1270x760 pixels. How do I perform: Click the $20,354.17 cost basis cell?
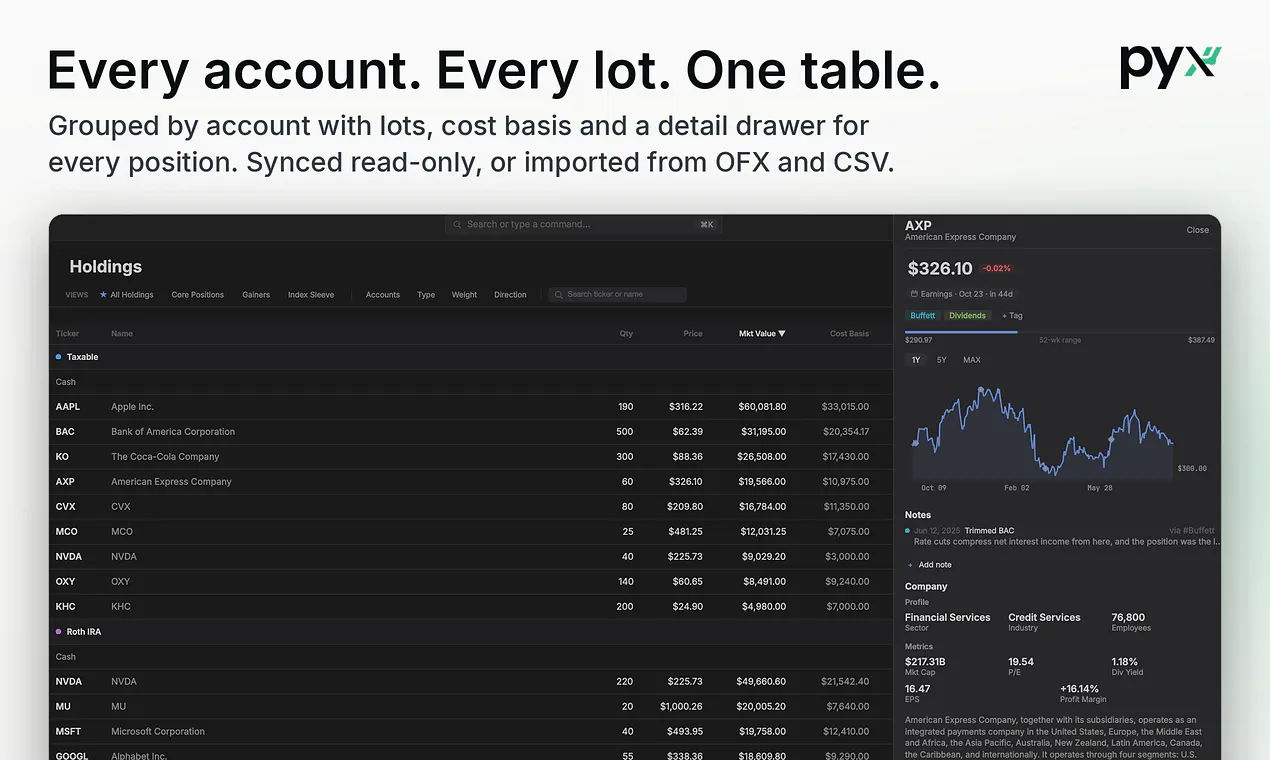[x=846, y=432]
